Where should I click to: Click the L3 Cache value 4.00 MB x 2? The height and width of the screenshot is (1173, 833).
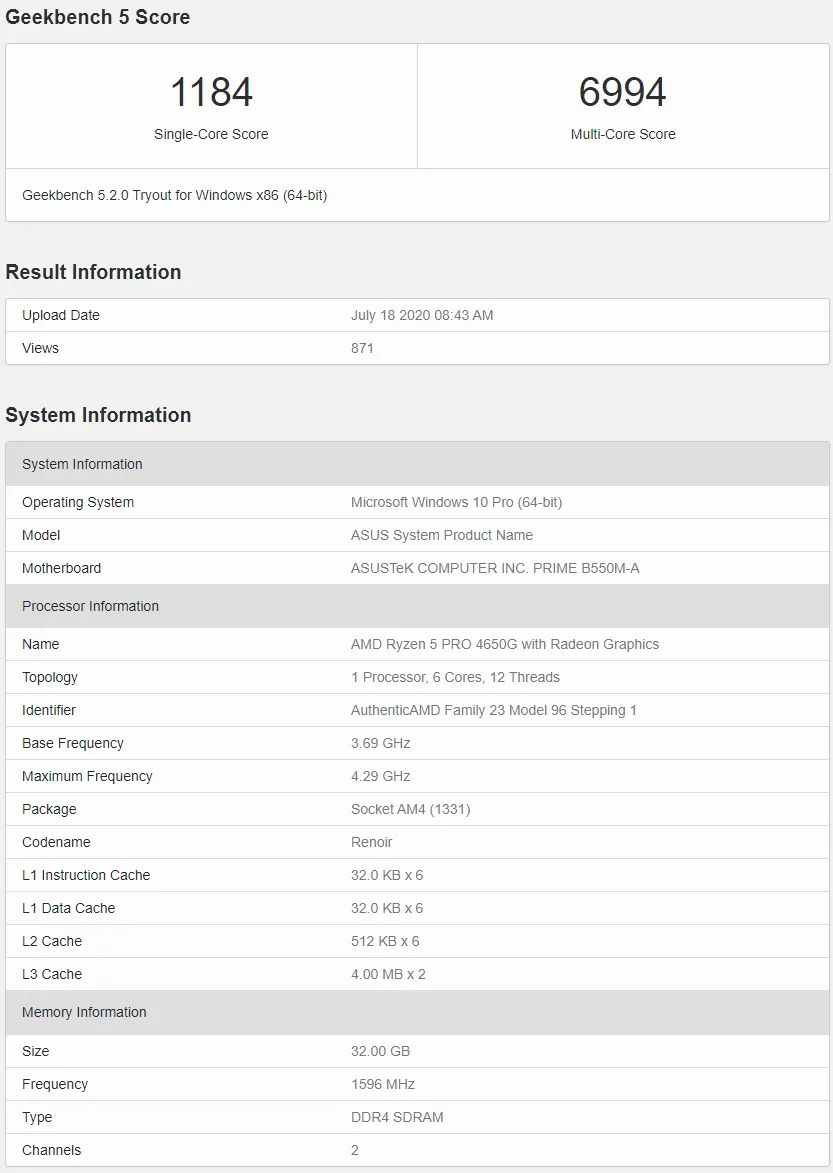coord(388,974)
